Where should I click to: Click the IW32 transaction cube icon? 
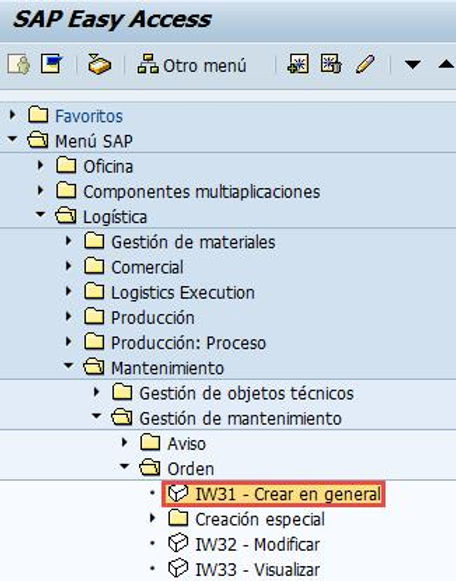[178, 544]
